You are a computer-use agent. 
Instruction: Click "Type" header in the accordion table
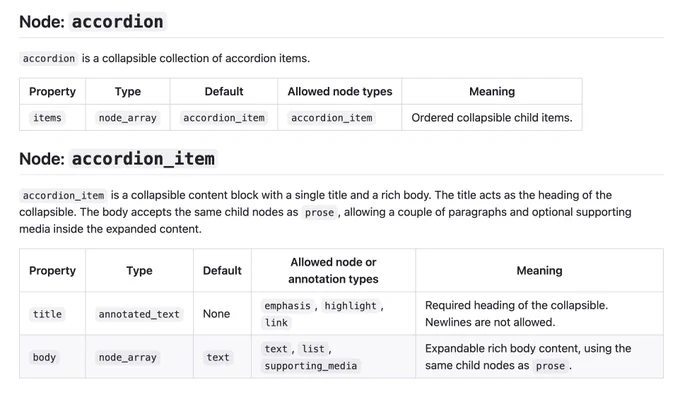pos(128,91)
